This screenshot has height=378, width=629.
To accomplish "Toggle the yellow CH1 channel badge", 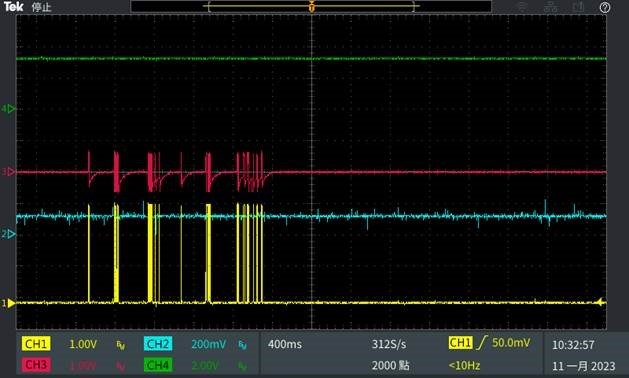I will click(x=36, y=344).
